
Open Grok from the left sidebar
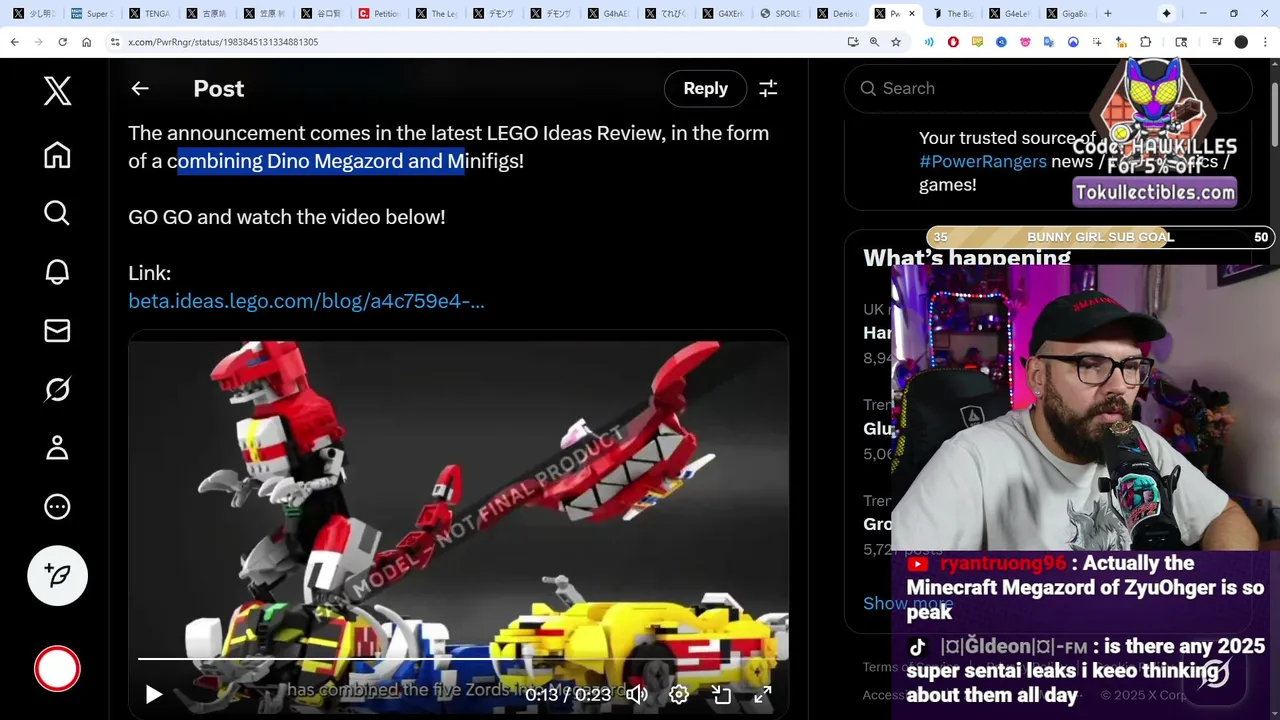[x=57, y=389]
